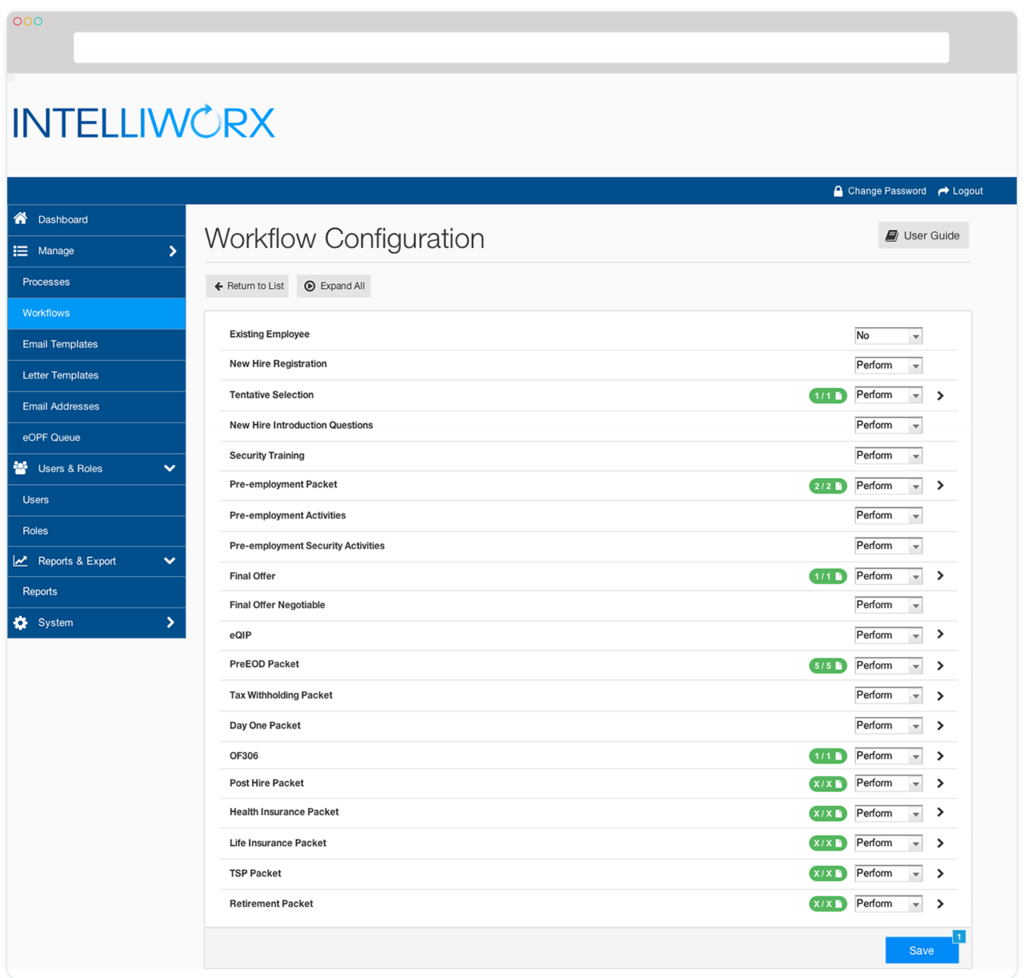Screen dimensions: 1024x978
Task: Click the Final Offer 1/1 badge
Action: coord(827,576)
